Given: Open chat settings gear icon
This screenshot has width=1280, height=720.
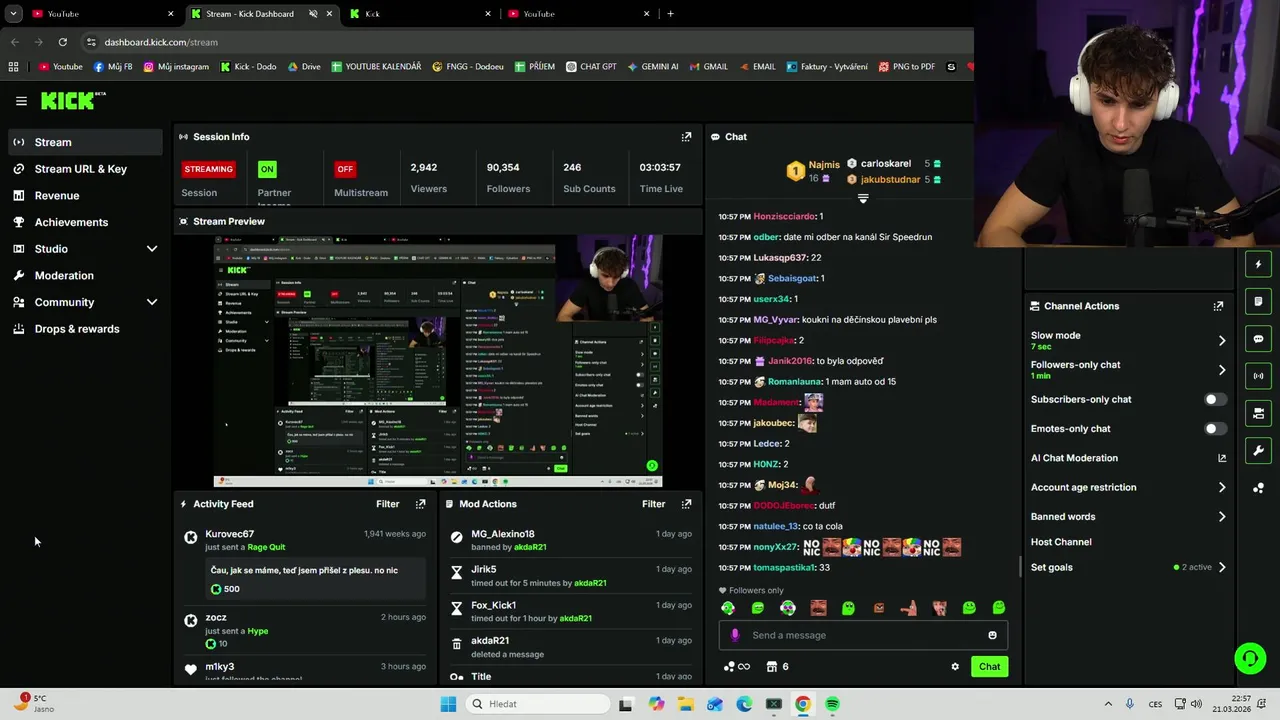Looking at the screenshot, I should point(955,667).
